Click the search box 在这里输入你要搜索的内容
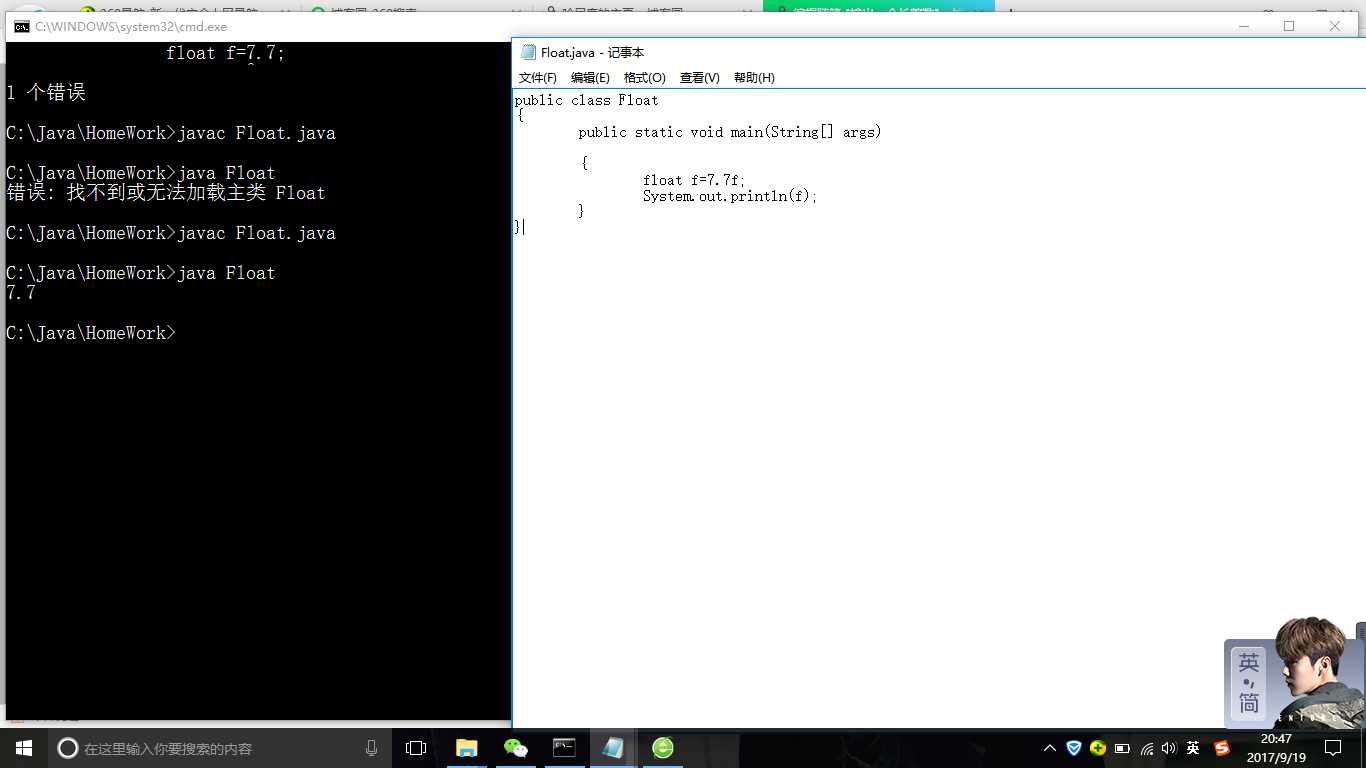This screenshot has height=768, width=1366. click(220, 748)
